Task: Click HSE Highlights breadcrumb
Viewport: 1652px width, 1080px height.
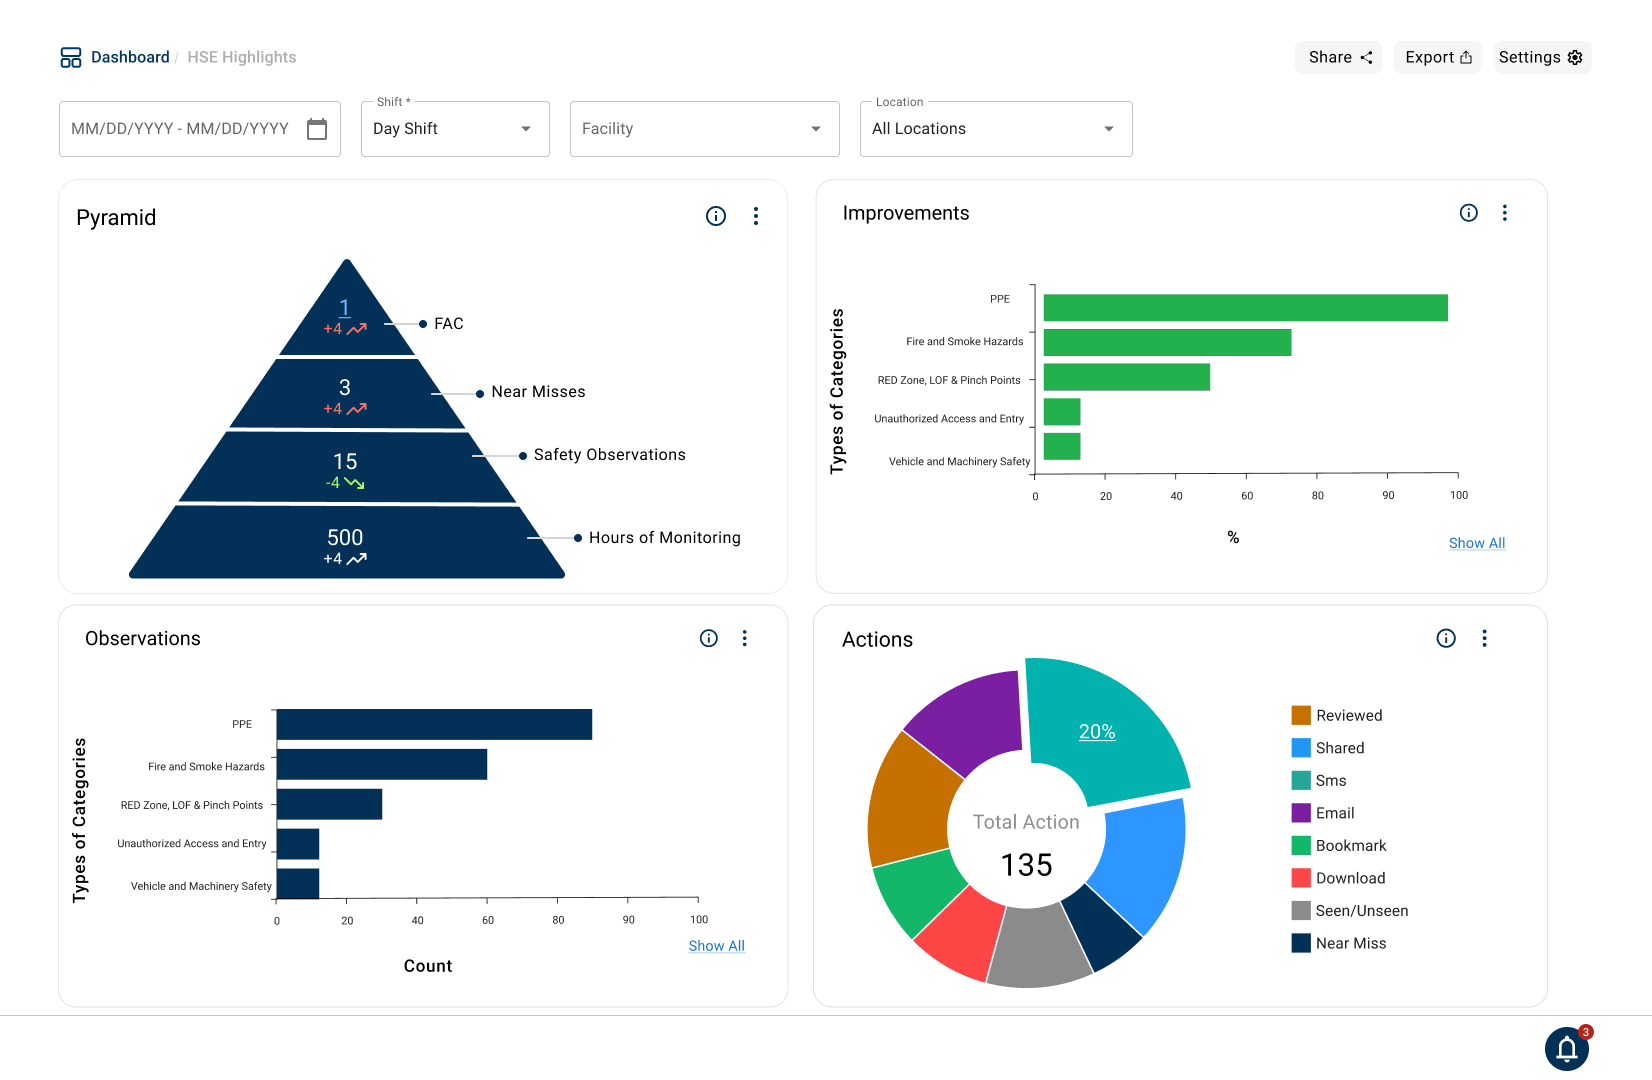Action: click(x=242, y=57)
